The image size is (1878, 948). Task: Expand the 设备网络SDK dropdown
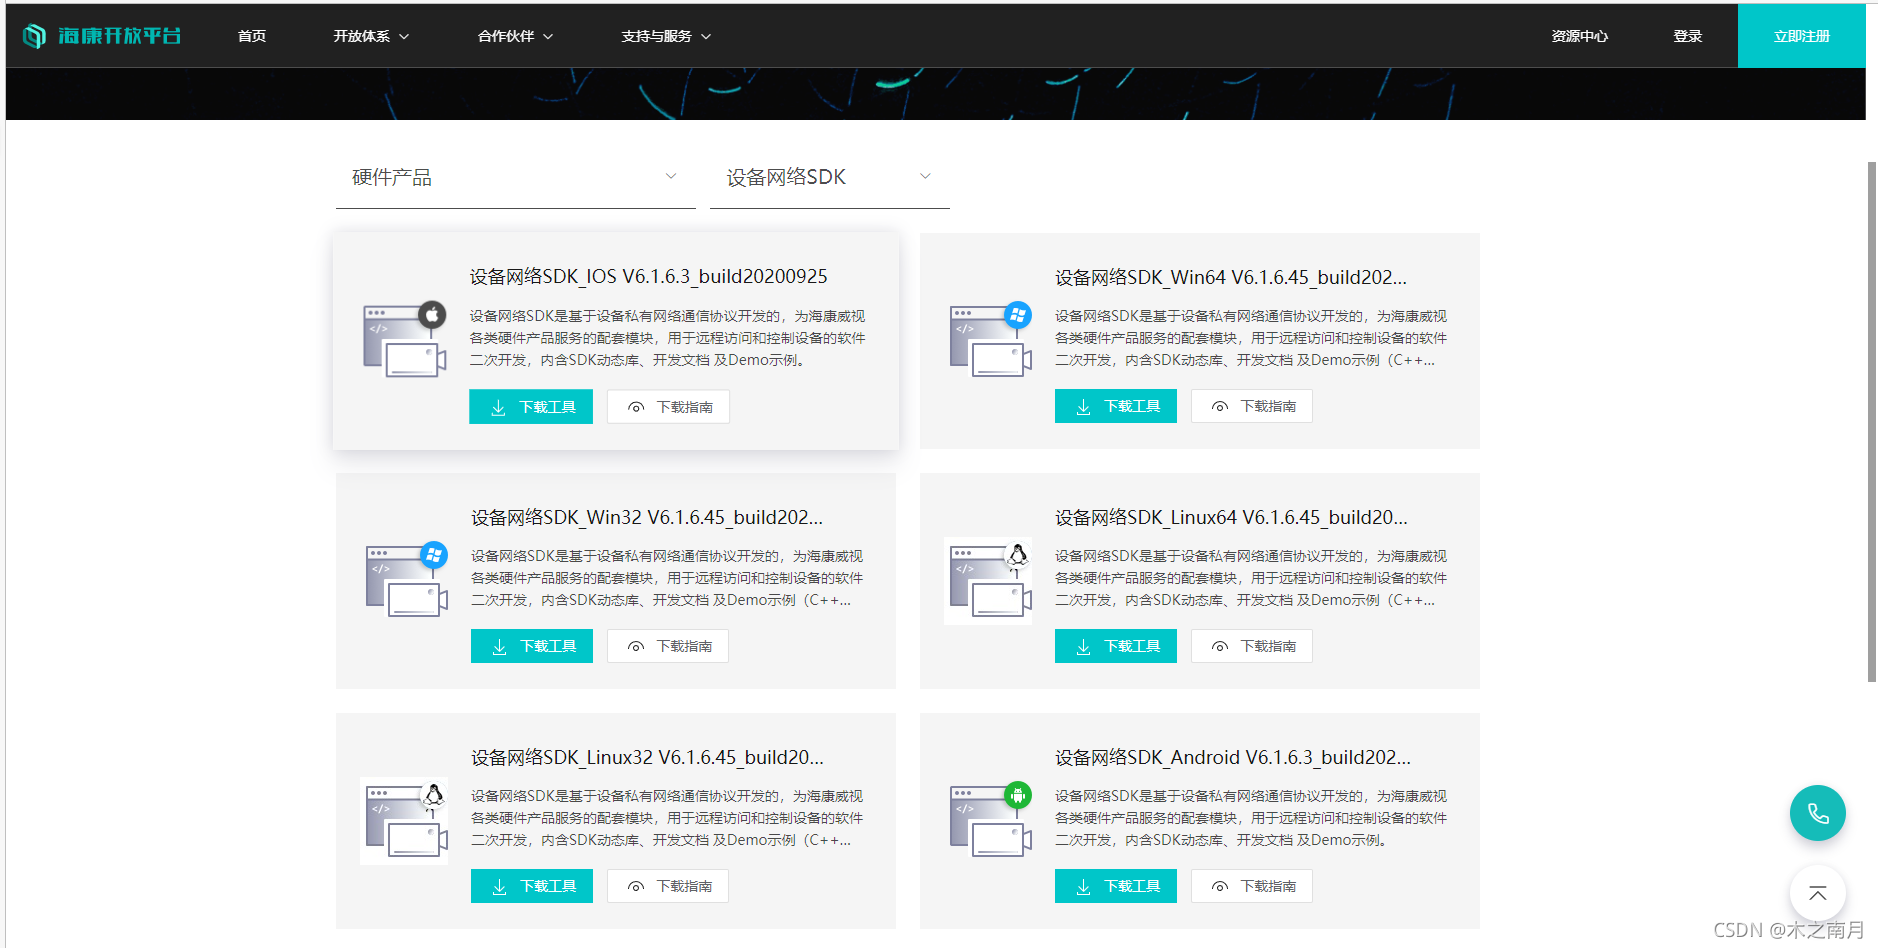coord(829,178)
